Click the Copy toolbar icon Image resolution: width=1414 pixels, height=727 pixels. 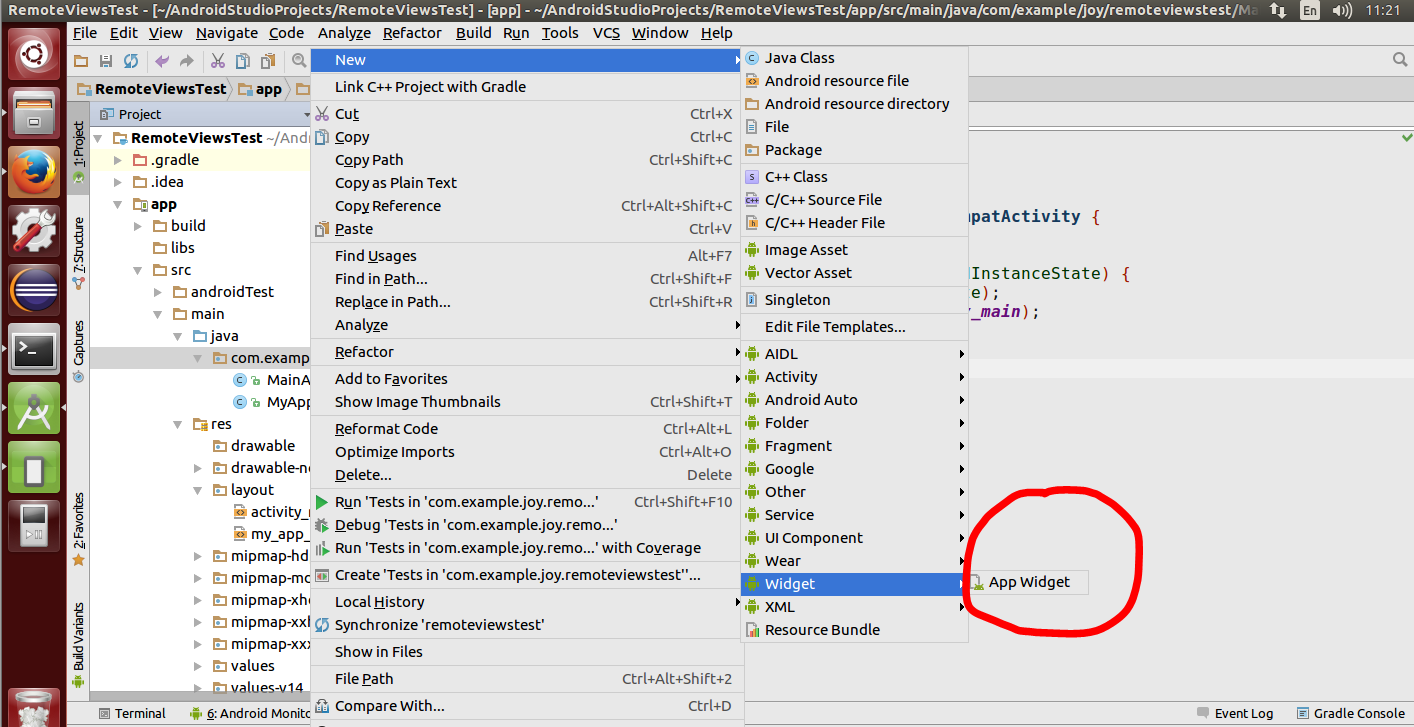click(x=243, y=61)
